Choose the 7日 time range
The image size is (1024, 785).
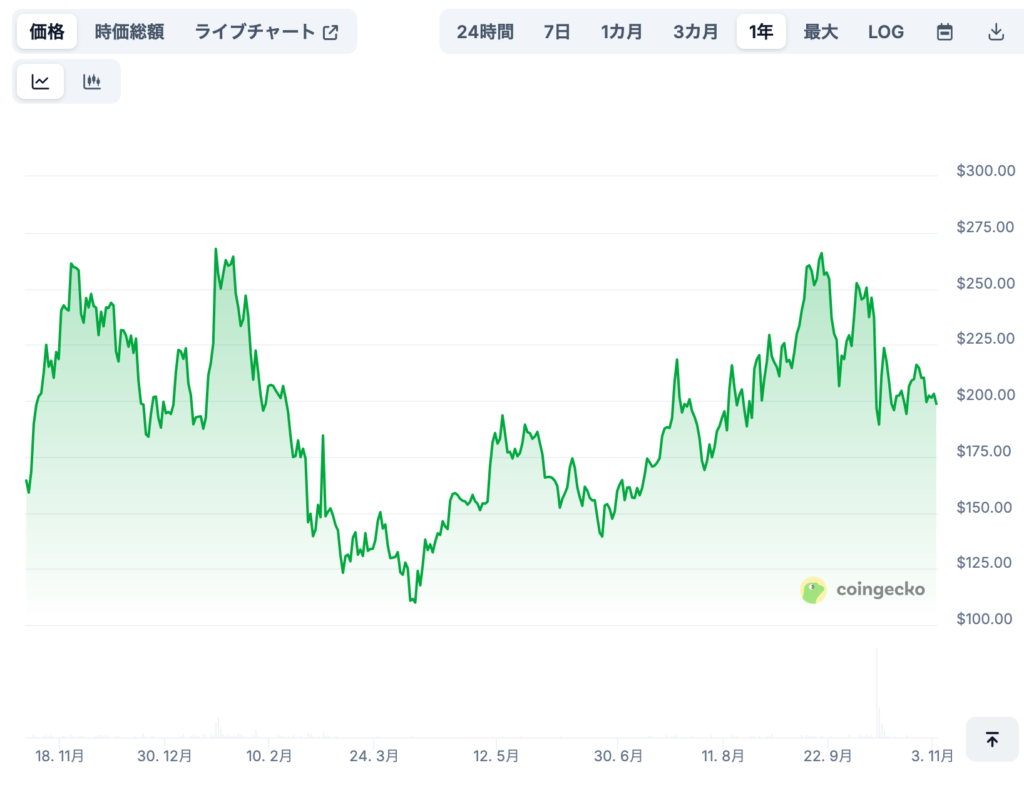tap(556, 31)
